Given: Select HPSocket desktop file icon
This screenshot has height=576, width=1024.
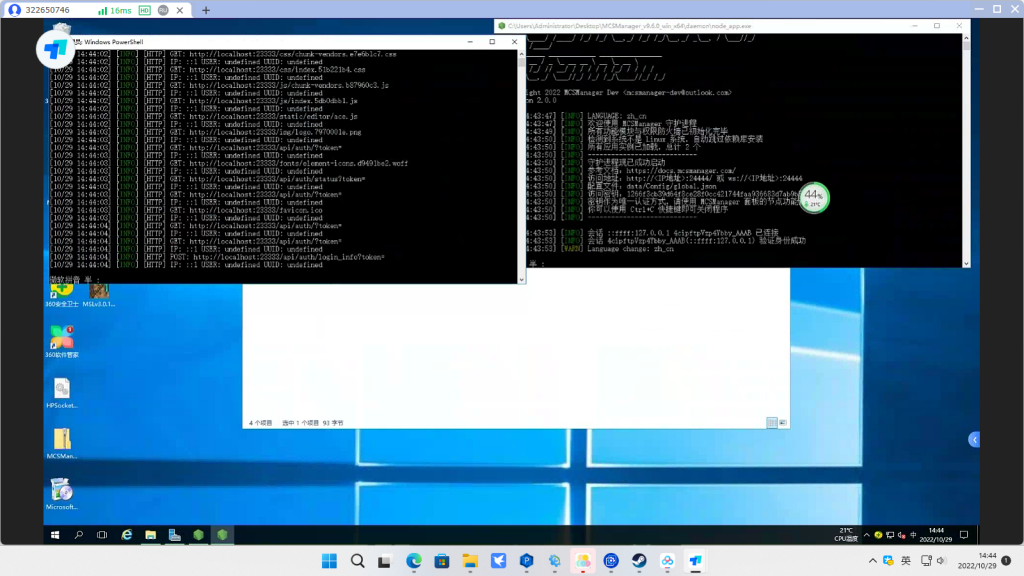Looking at the screenshot, I should click(x=61, y=393).
